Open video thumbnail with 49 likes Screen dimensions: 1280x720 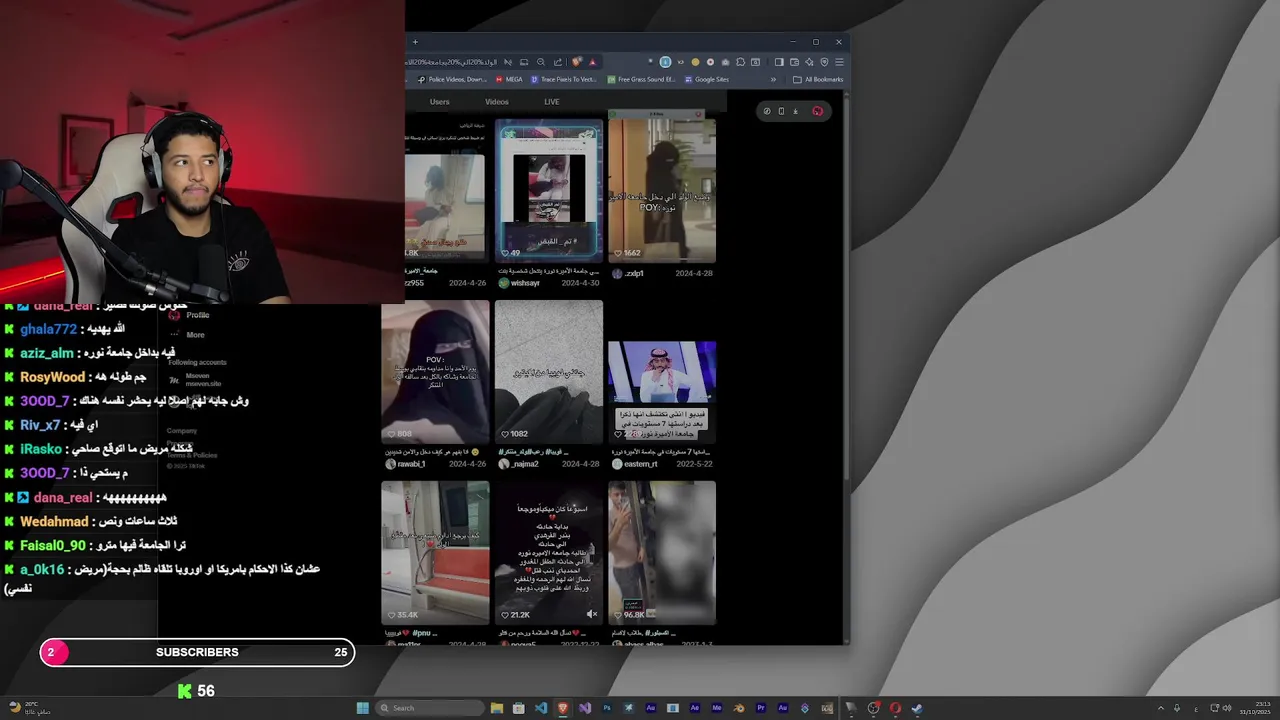point(550,190)
